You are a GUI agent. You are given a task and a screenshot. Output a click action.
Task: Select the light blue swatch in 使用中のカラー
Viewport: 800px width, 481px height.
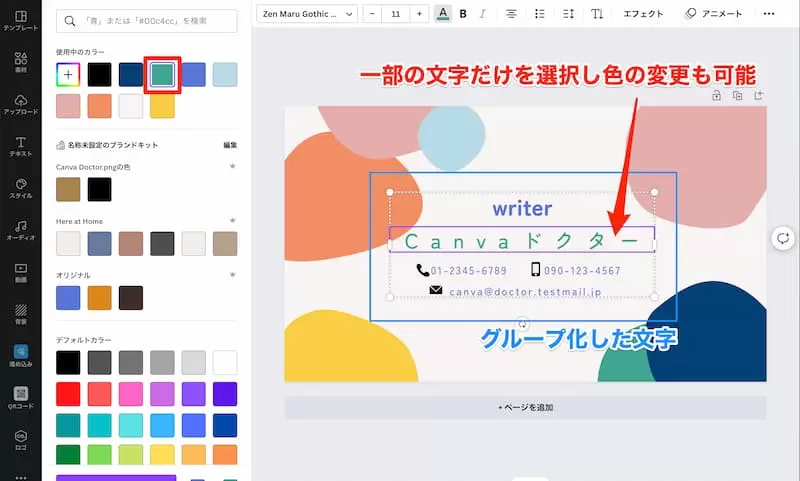point(225,74)
